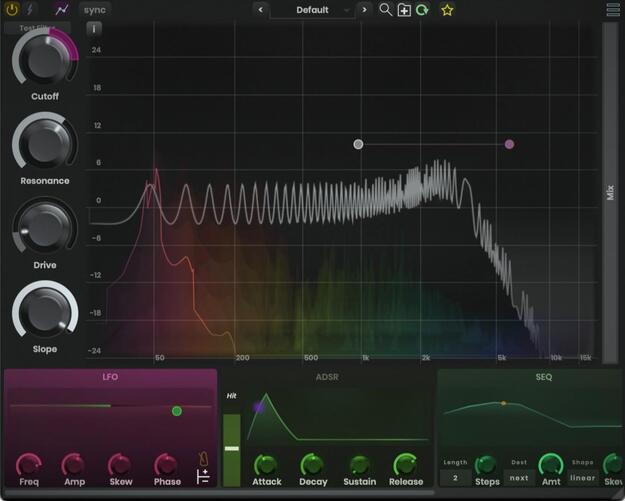625x501 pixels.
Task: Click the SEQ Steps knob
Action: click(486, 465)
